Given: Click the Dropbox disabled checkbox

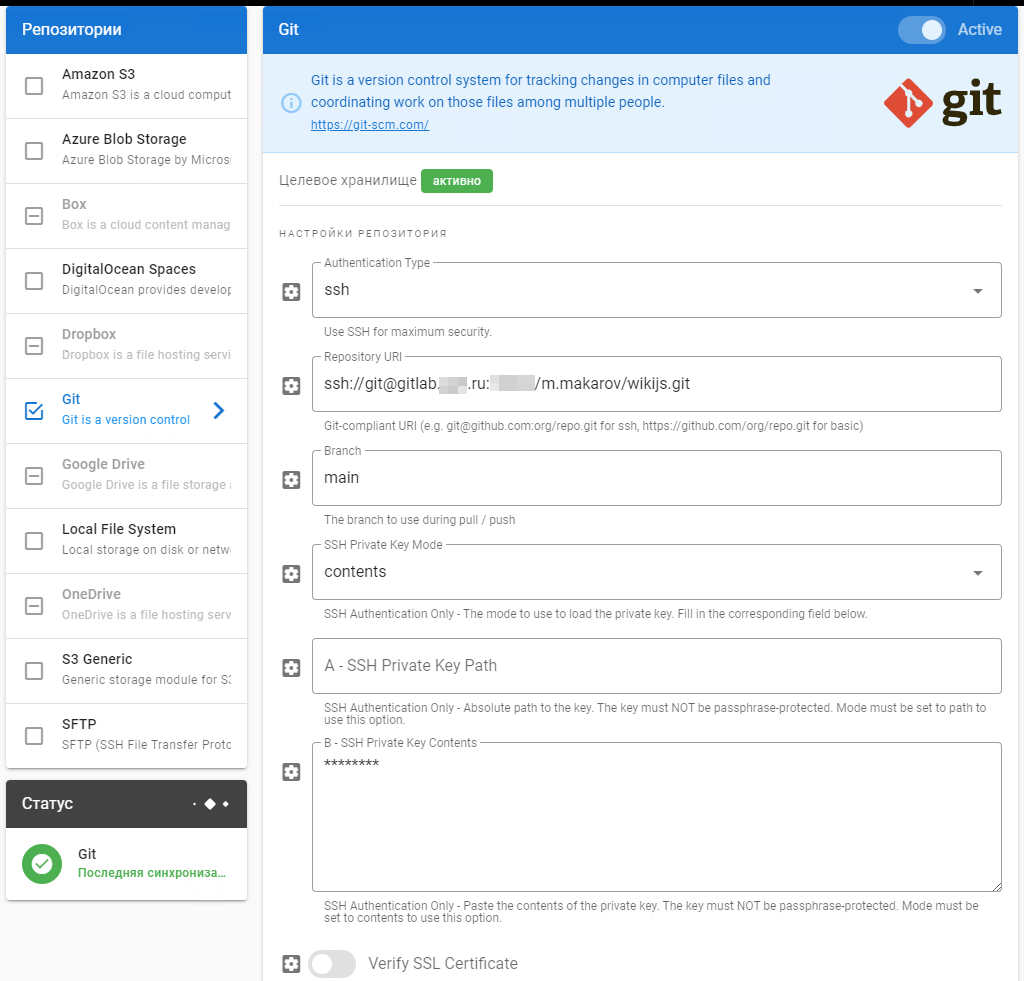Looking at the screenshot, I should 34,346.
